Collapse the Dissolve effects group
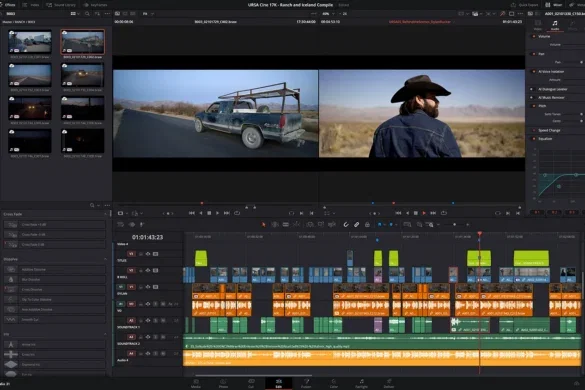This screenshot has width=585, height=390. pyautogui.click(x=105, y=259)
